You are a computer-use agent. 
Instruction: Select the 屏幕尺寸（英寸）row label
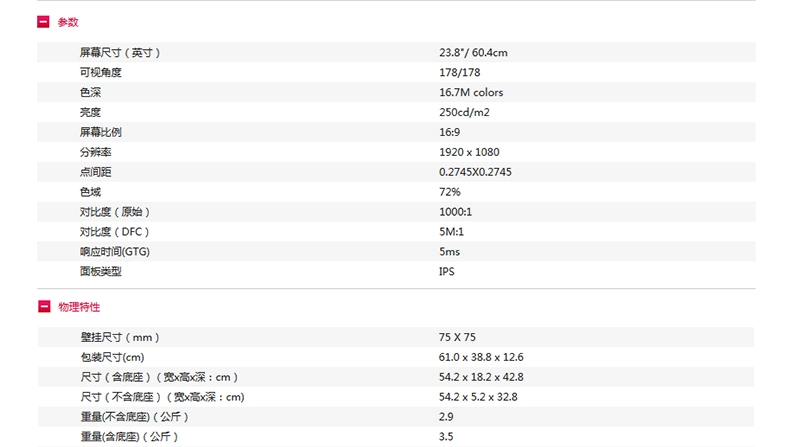coord(120,52)
